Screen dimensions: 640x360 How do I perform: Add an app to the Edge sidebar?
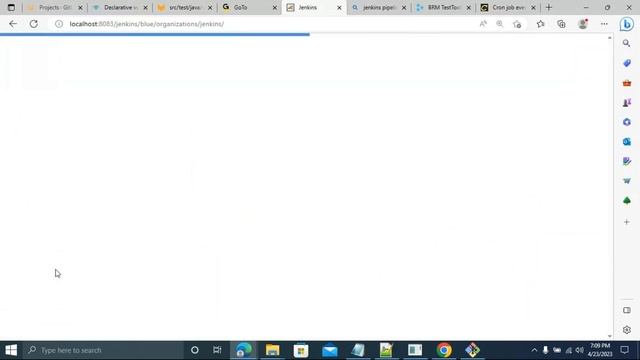click(x=627, y=222)
